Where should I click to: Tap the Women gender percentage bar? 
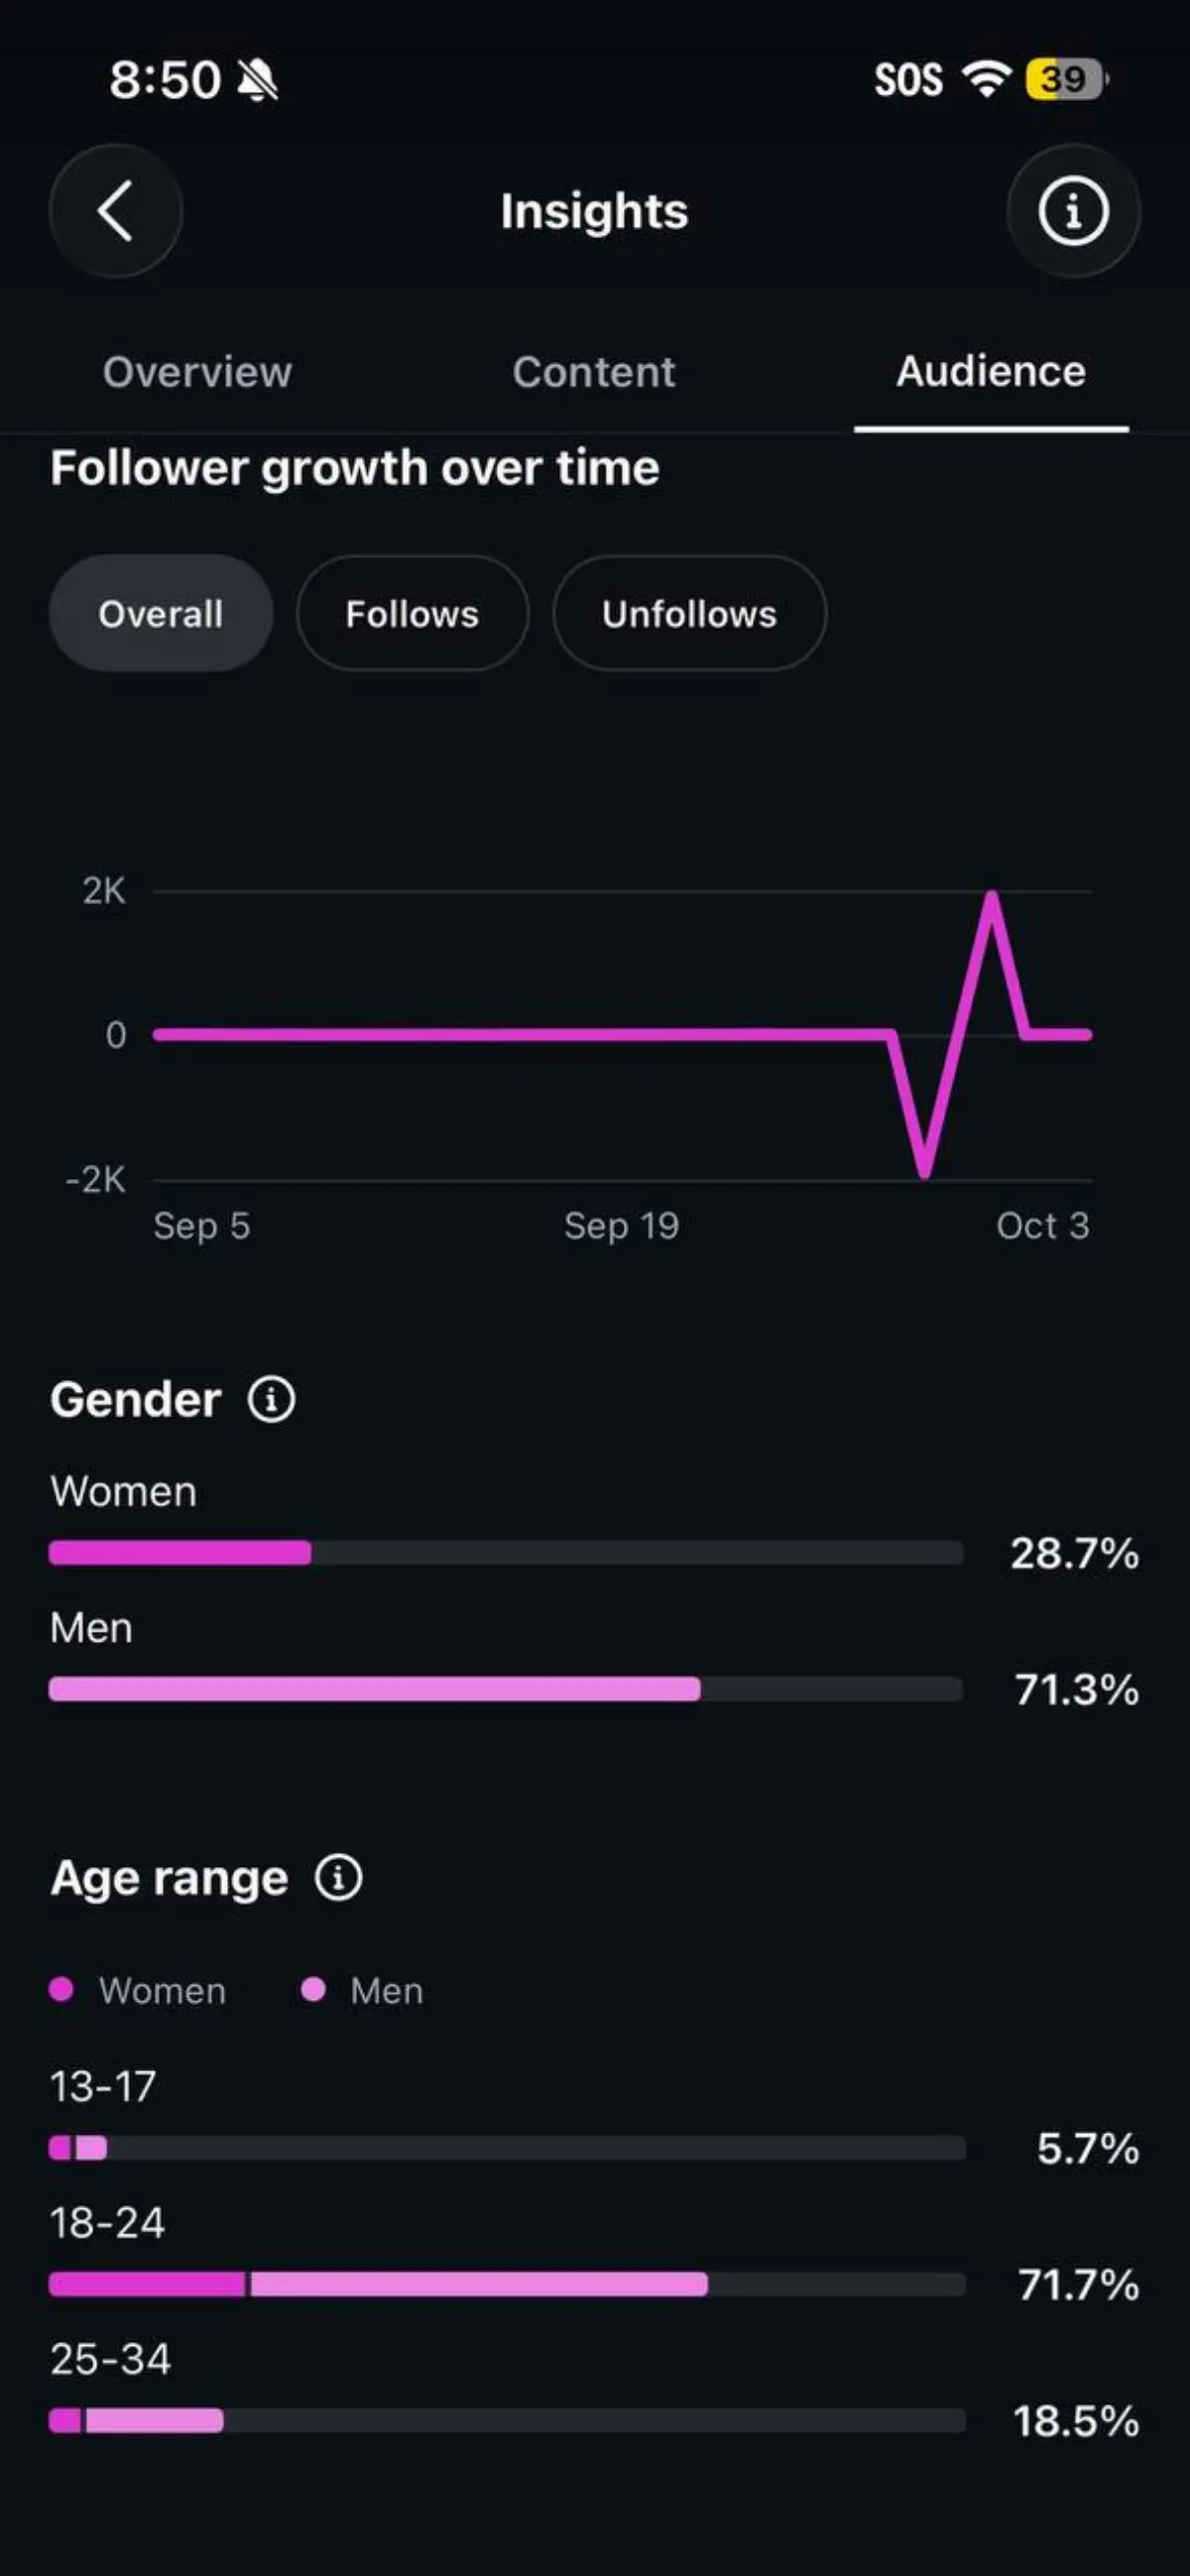pos(506,1552)
